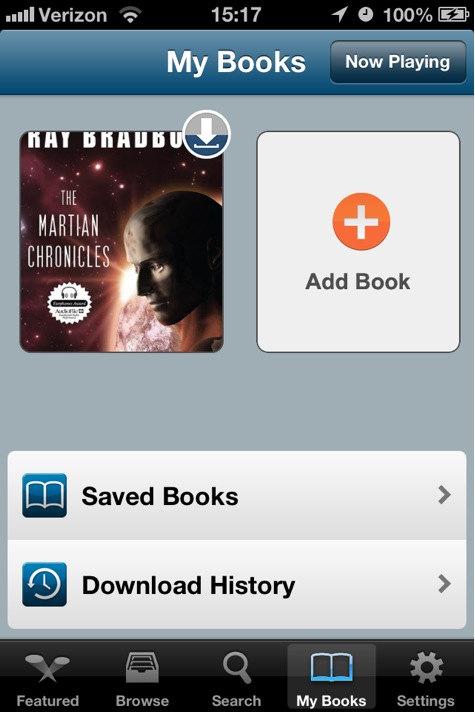Tap the Add Book label
Screen dimensions: 475x712
(x=358, y=282)
